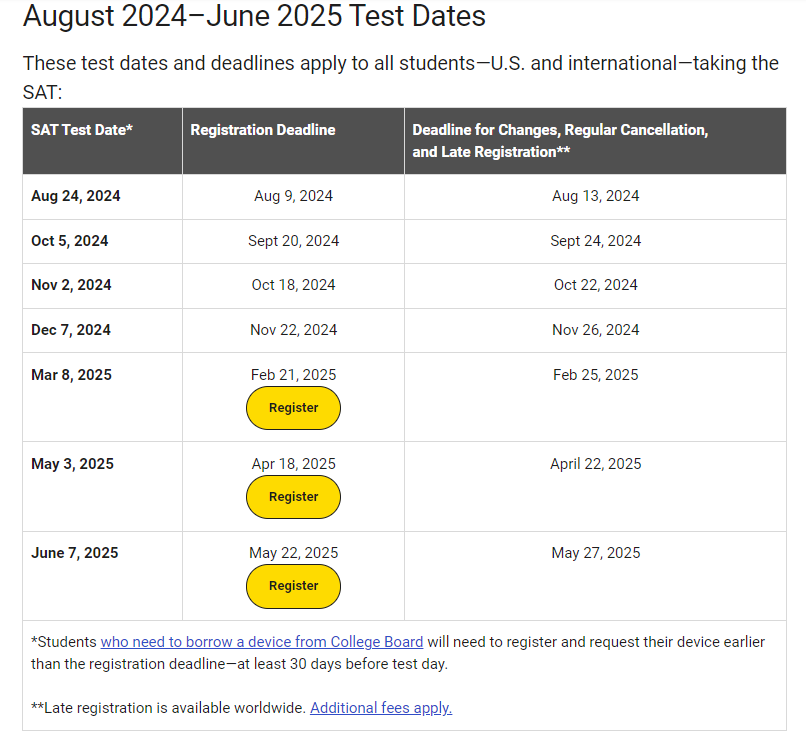Select the April 22, 2025 late registration date

595,464
